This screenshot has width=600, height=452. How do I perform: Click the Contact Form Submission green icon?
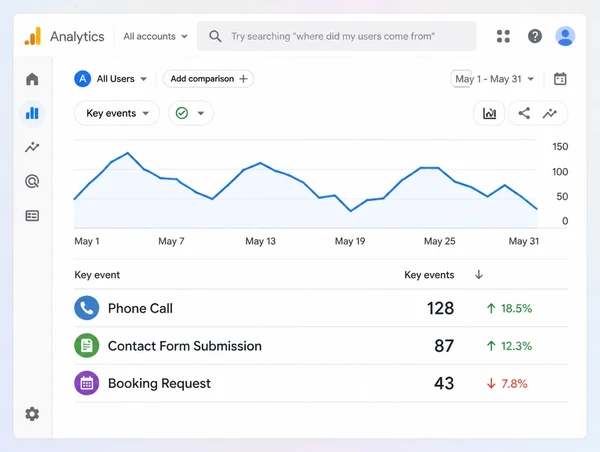[86, 346]
